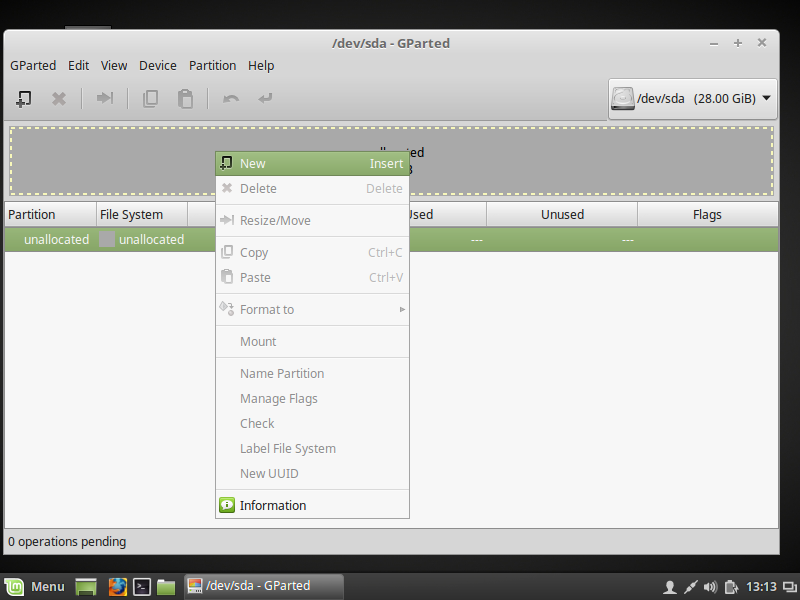This screenshot has height=600, width=800.
Task: Click the gray unallocated file system swatch
Action: [107, 240]
